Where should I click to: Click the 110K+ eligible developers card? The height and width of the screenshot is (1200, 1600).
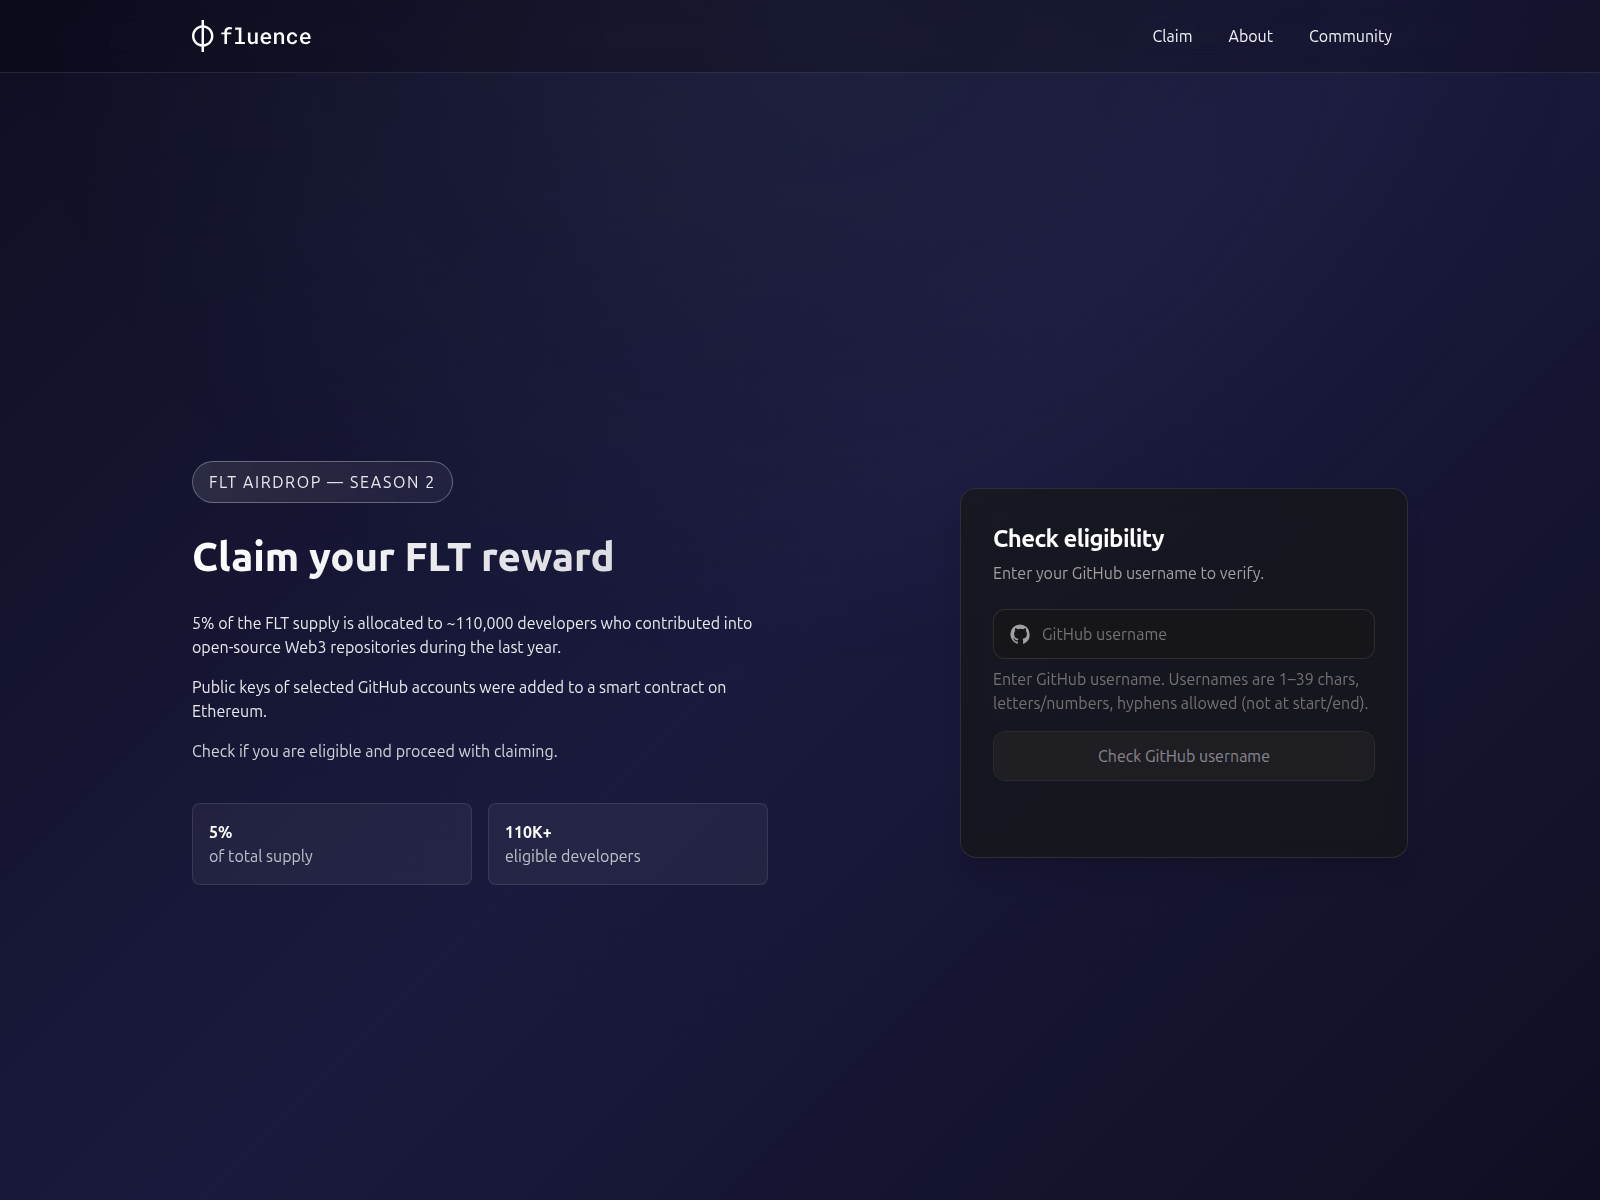pyautogui.click(x=627, y=843)
